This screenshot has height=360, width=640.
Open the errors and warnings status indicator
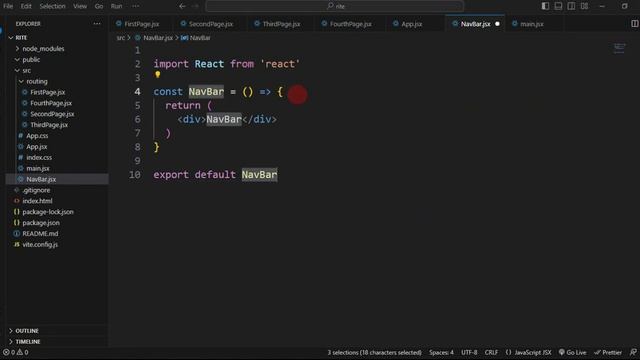pos(16,352)
